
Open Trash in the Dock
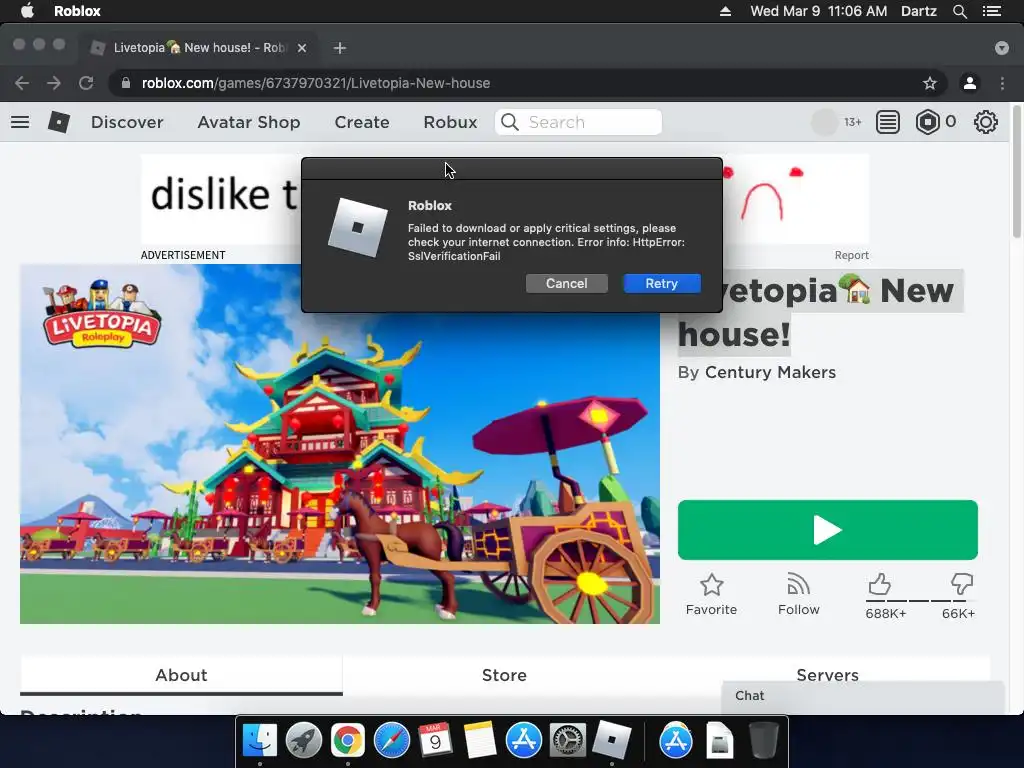click(x=763, y=740)
